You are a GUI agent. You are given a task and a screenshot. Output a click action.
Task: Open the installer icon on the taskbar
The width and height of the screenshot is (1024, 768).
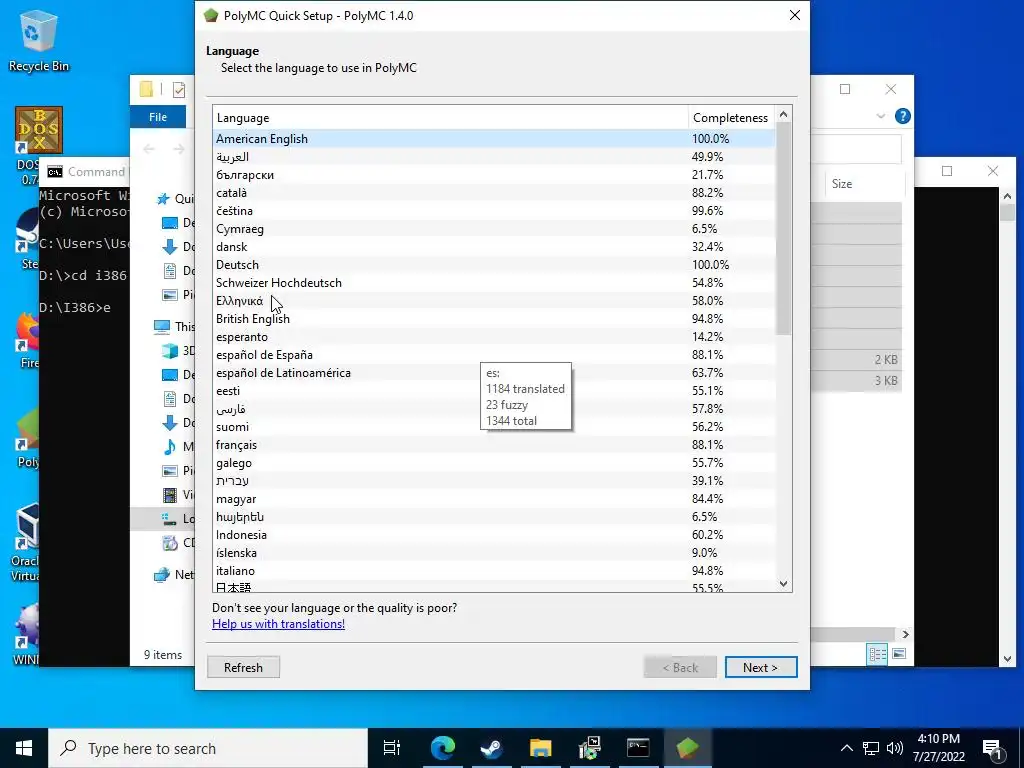point(589,748)
